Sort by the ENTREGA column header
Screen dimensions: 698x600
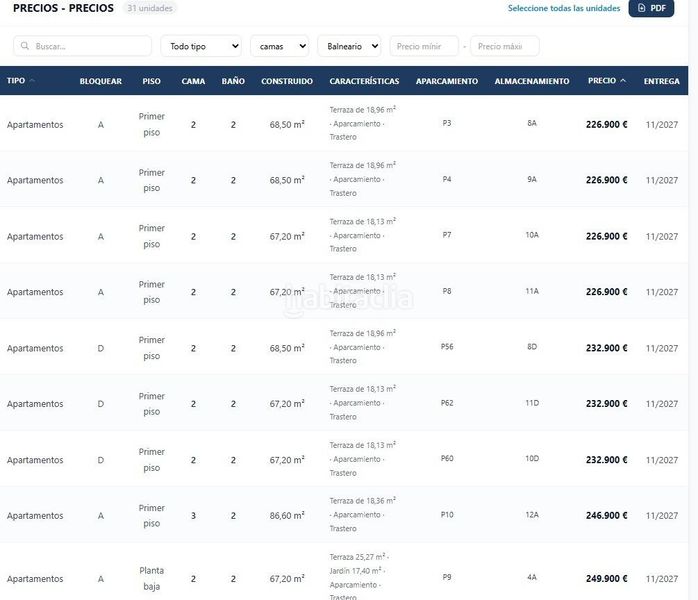[x=661, y=81]
